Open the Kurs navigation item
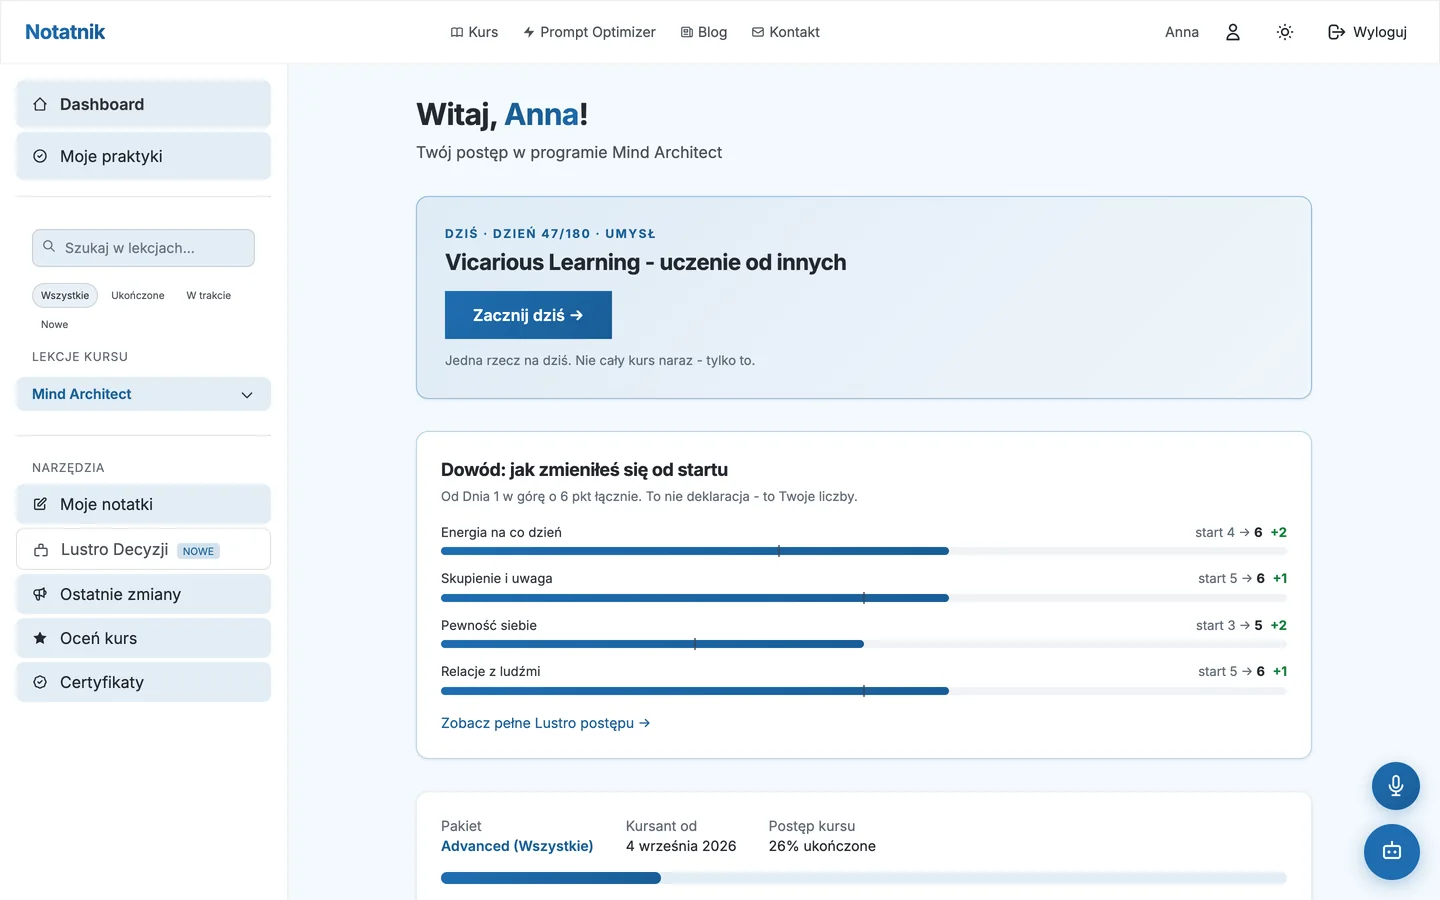Screen dimensions: 1440x900 (x=474, y=32)
